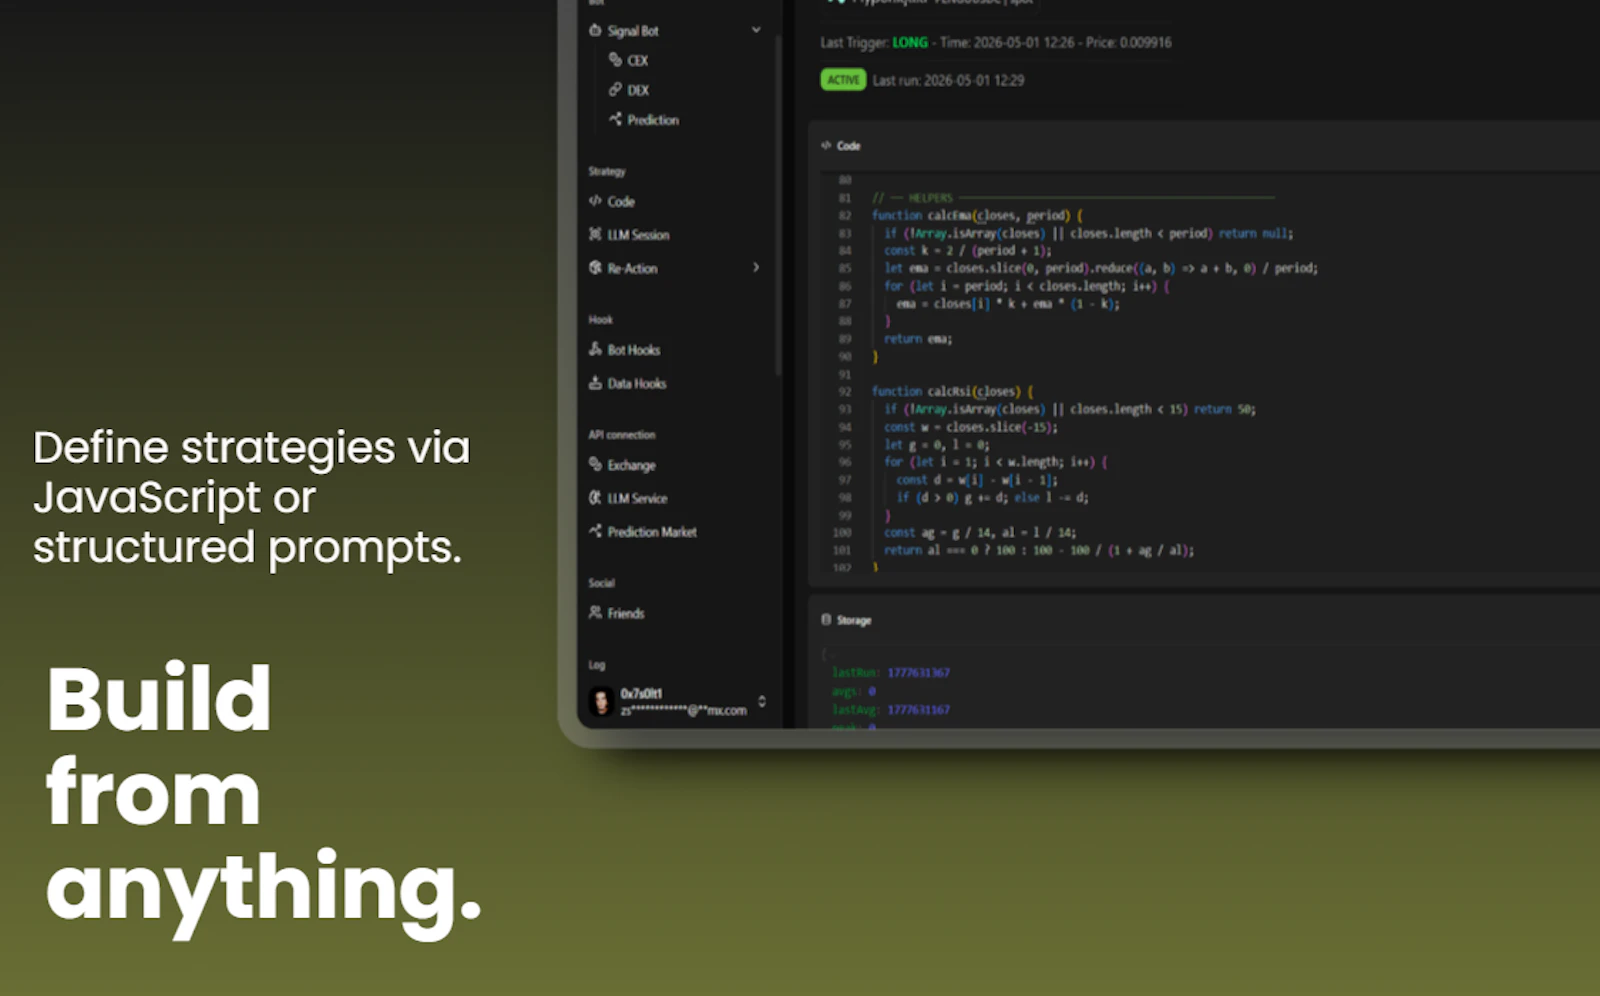Click line number 92 in code gutter

click(x=844, y=392)
